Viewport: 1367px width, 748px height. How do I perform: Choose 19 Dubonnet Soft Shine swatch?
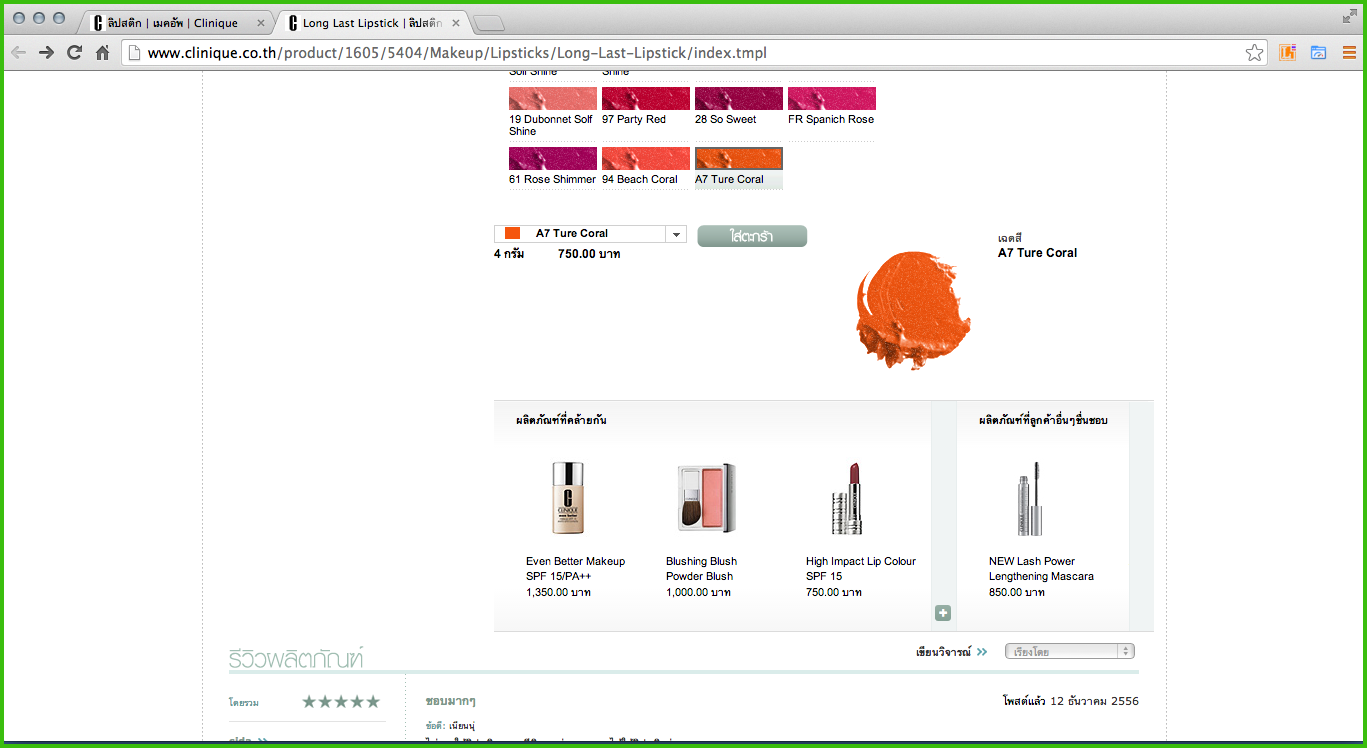[553, 98]
